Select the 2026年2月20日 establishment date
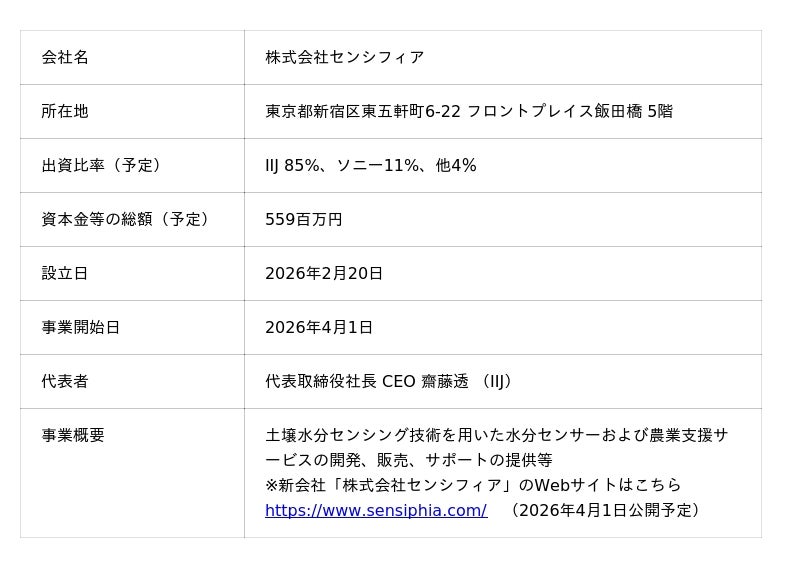Screen dimensions: 800x568 324,273
